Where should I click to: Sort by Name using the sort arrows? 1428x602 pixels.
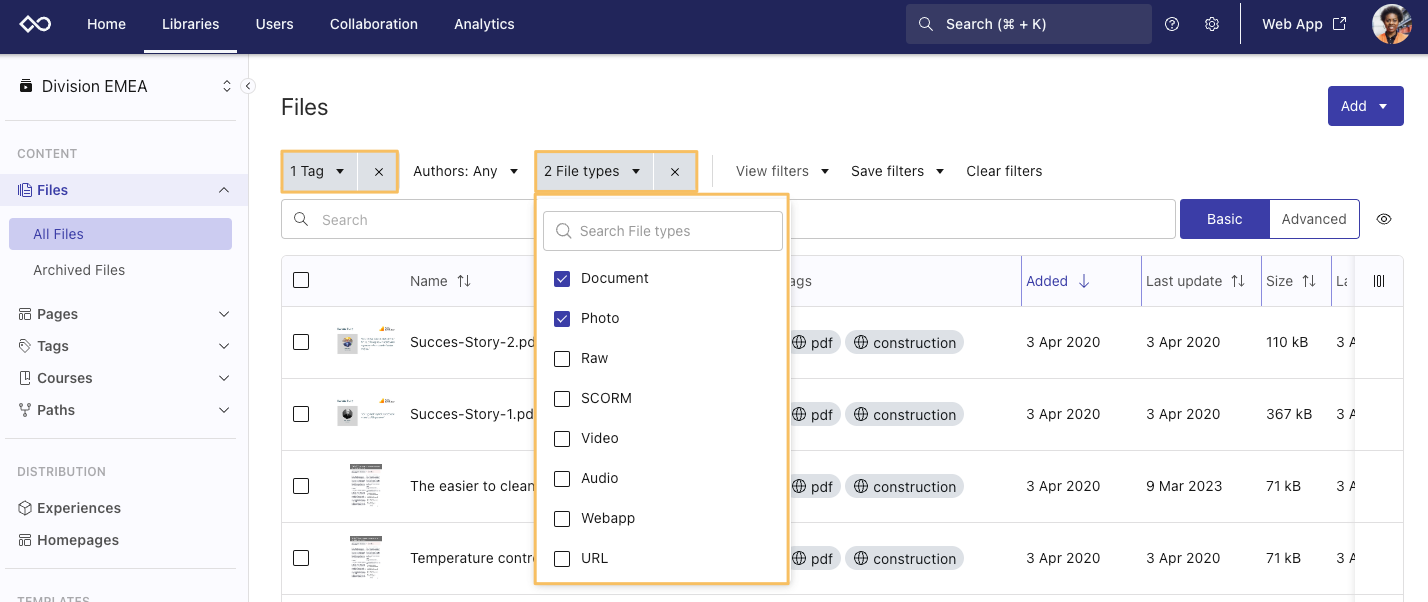click(464, 281)
